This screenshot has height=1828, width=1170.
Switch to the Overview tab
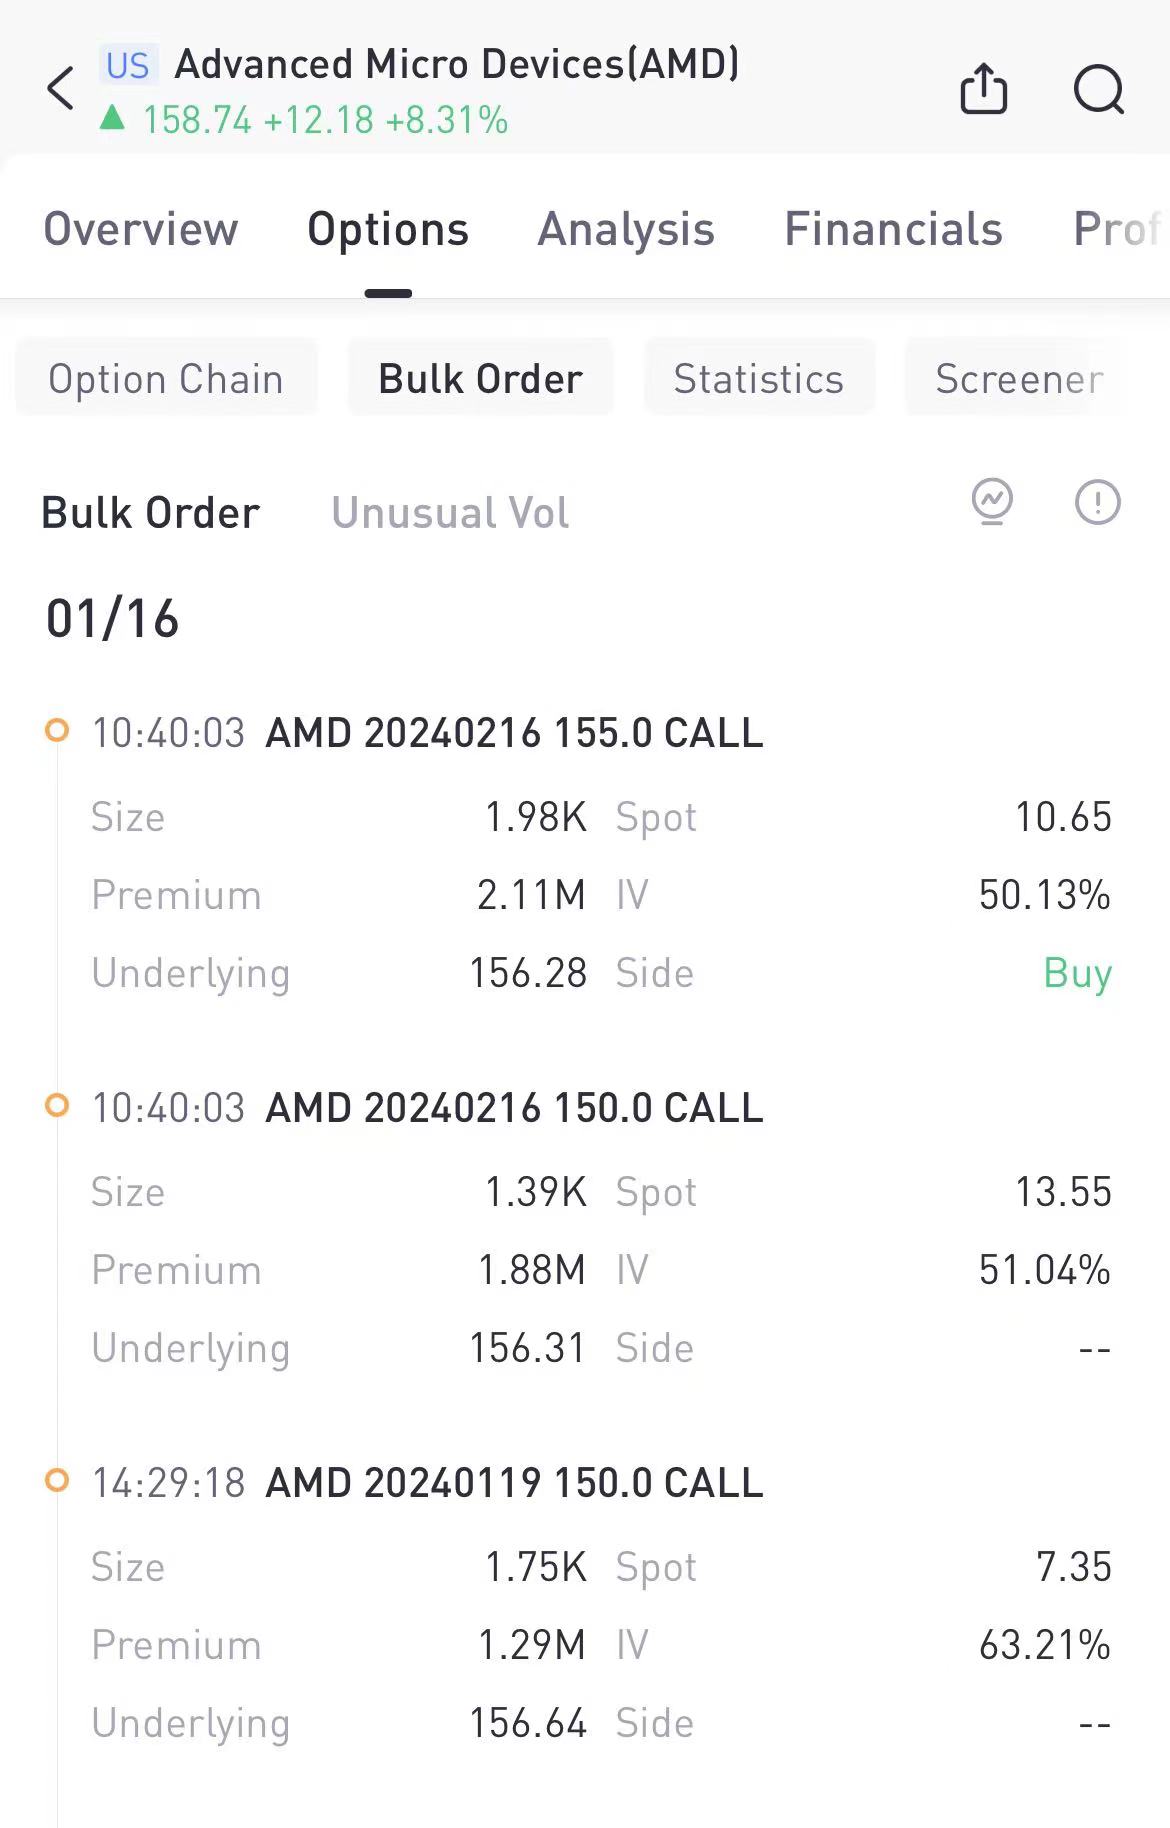pos(141,229)
